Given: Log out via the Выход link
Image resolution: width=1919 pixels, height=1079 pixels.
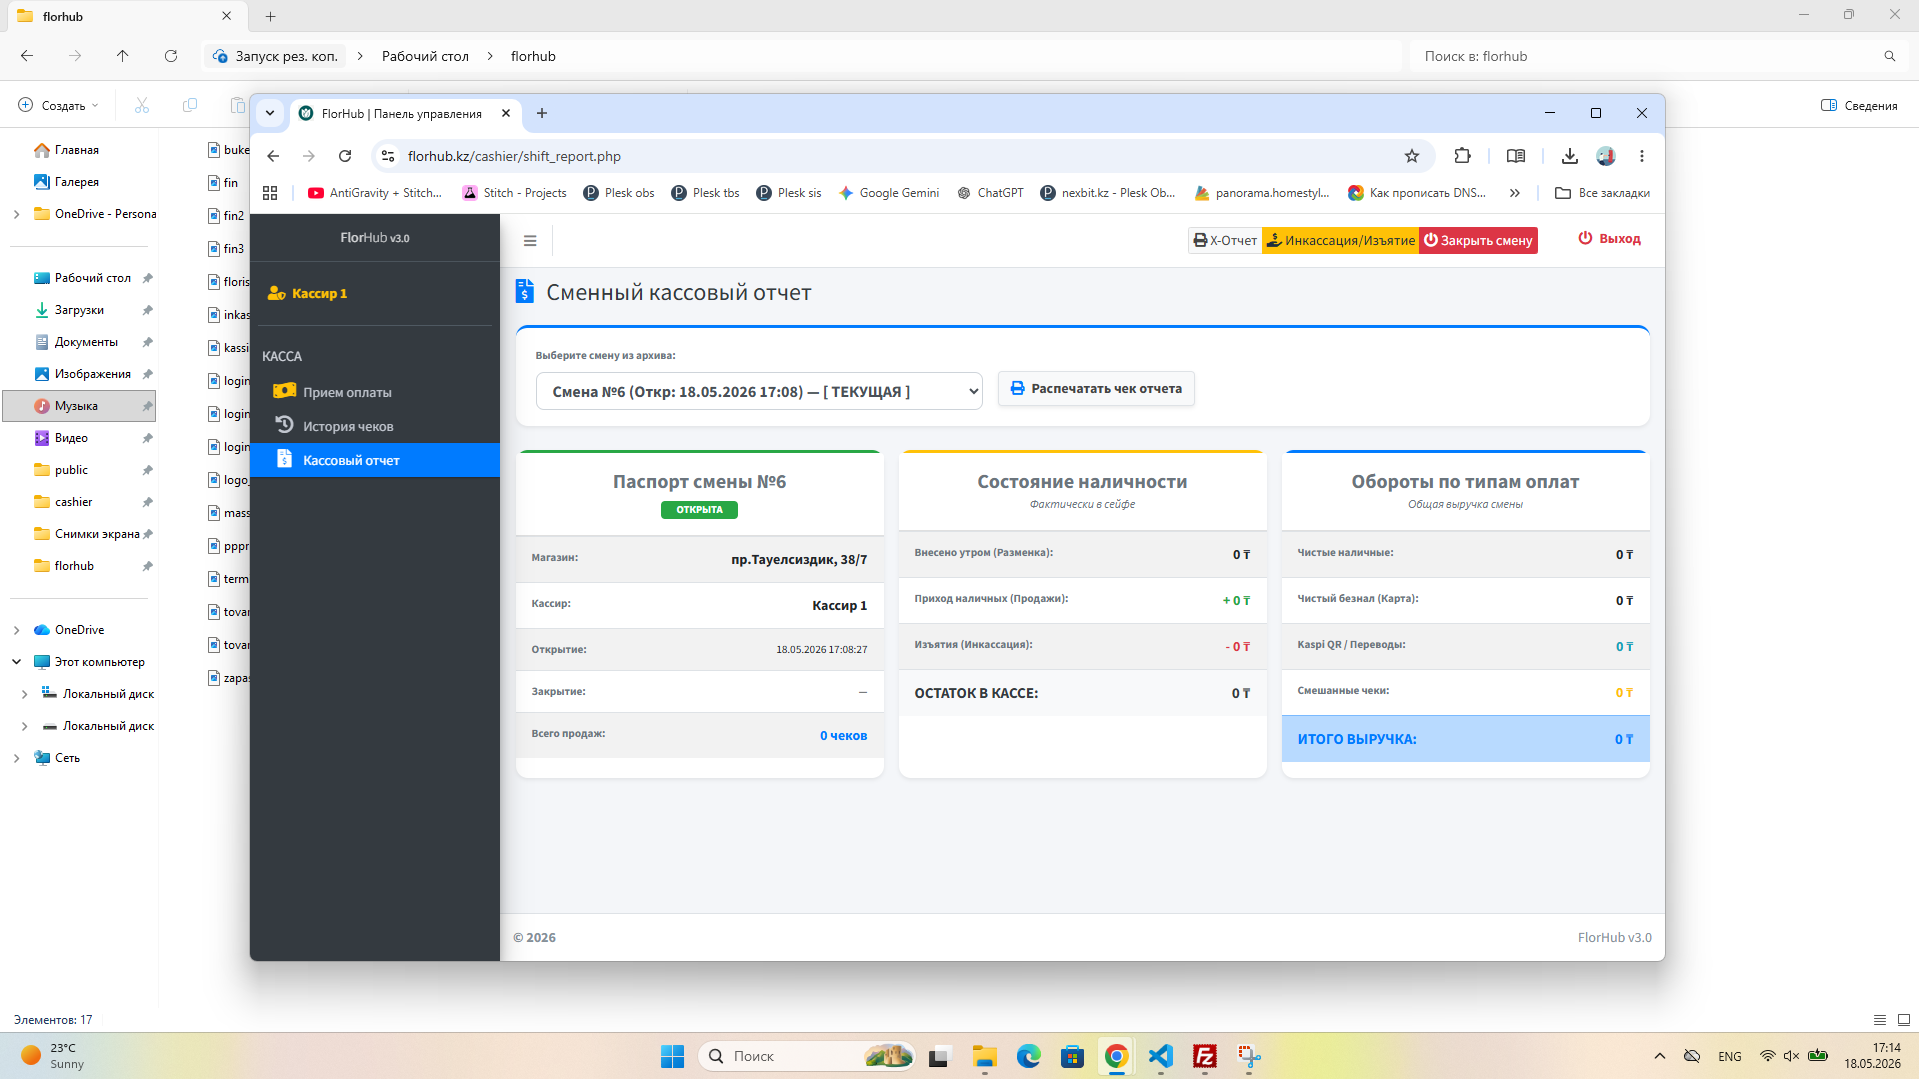Looking at the screenshot, I should (1609, 239).
